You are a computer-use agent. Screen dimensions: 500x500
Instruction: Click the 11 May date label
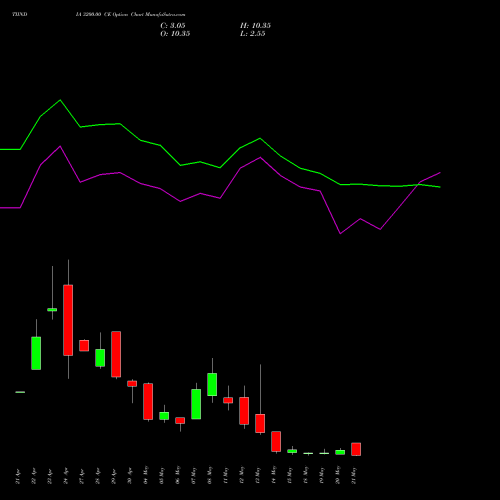226,475
